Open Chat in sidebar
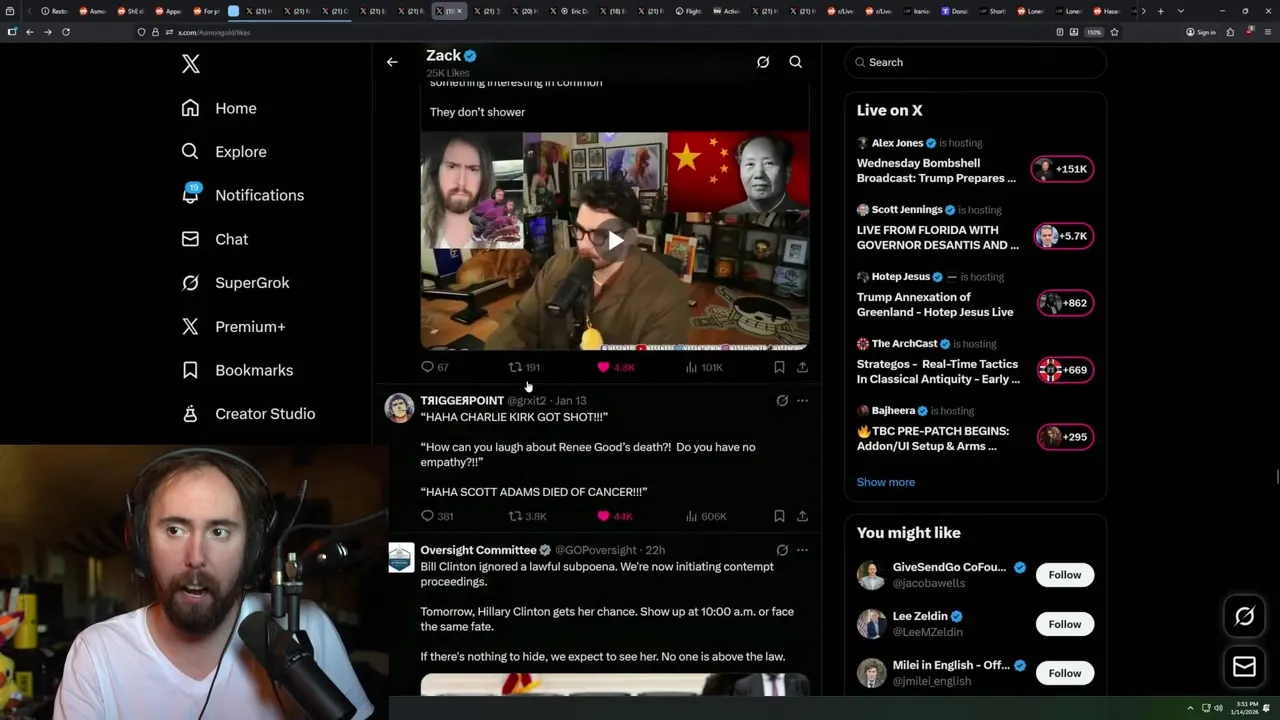 [214, 239]
